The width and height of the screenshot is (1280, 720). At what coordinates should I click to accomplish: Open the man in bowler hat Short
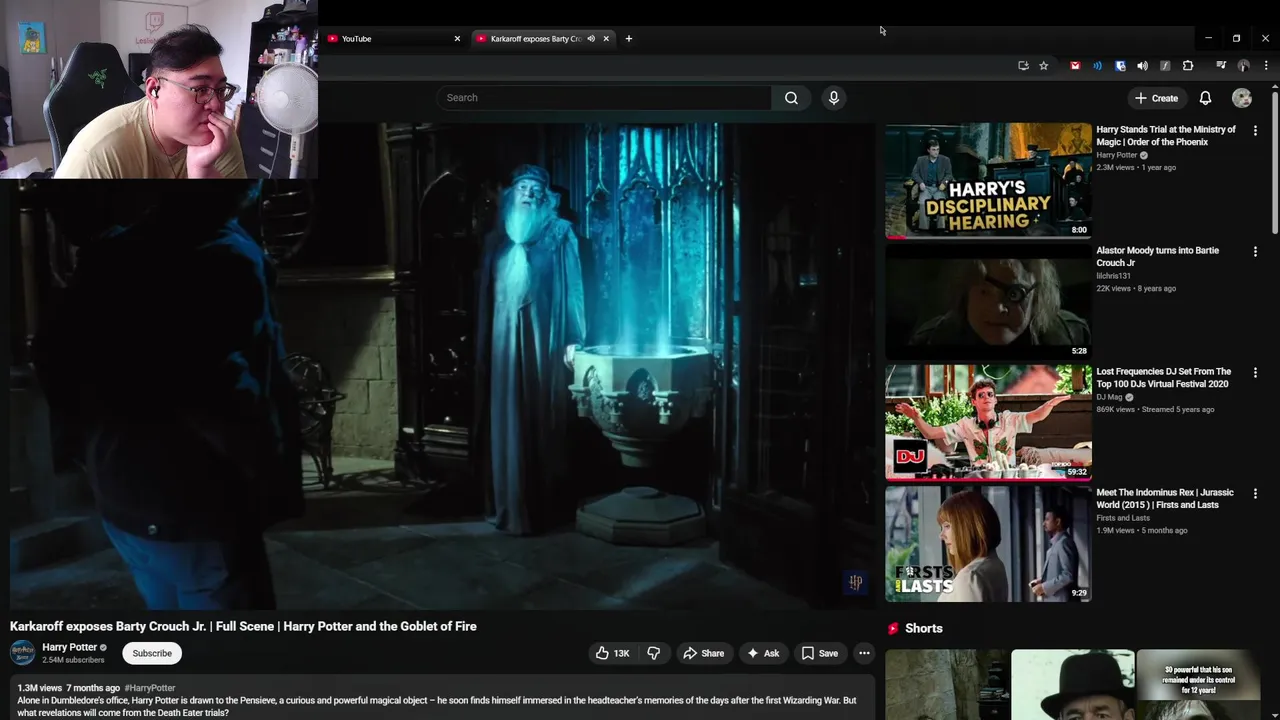1072,685
